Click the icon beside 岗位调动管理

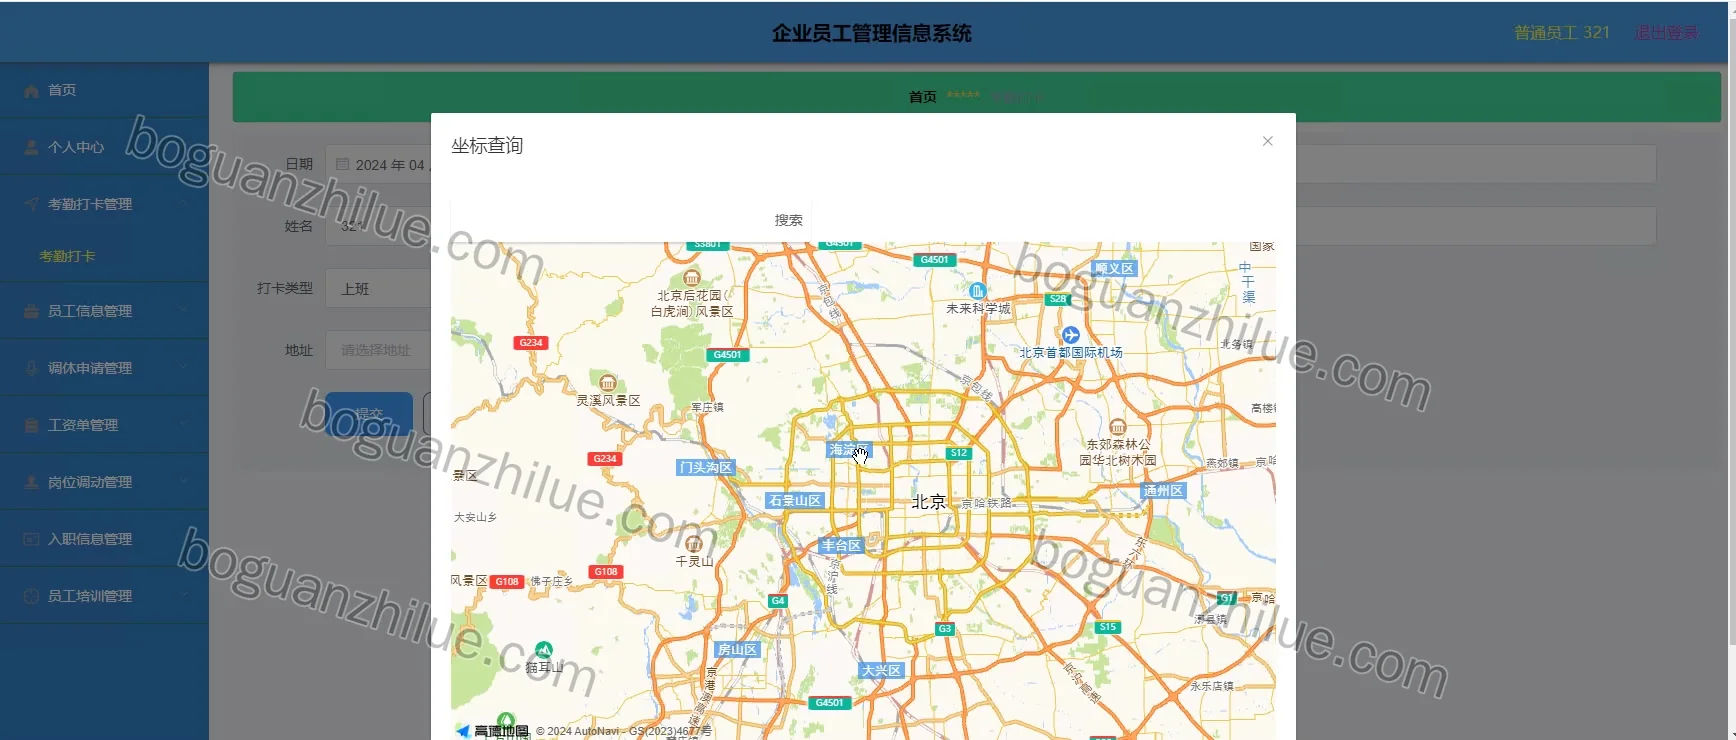[31, 482]
